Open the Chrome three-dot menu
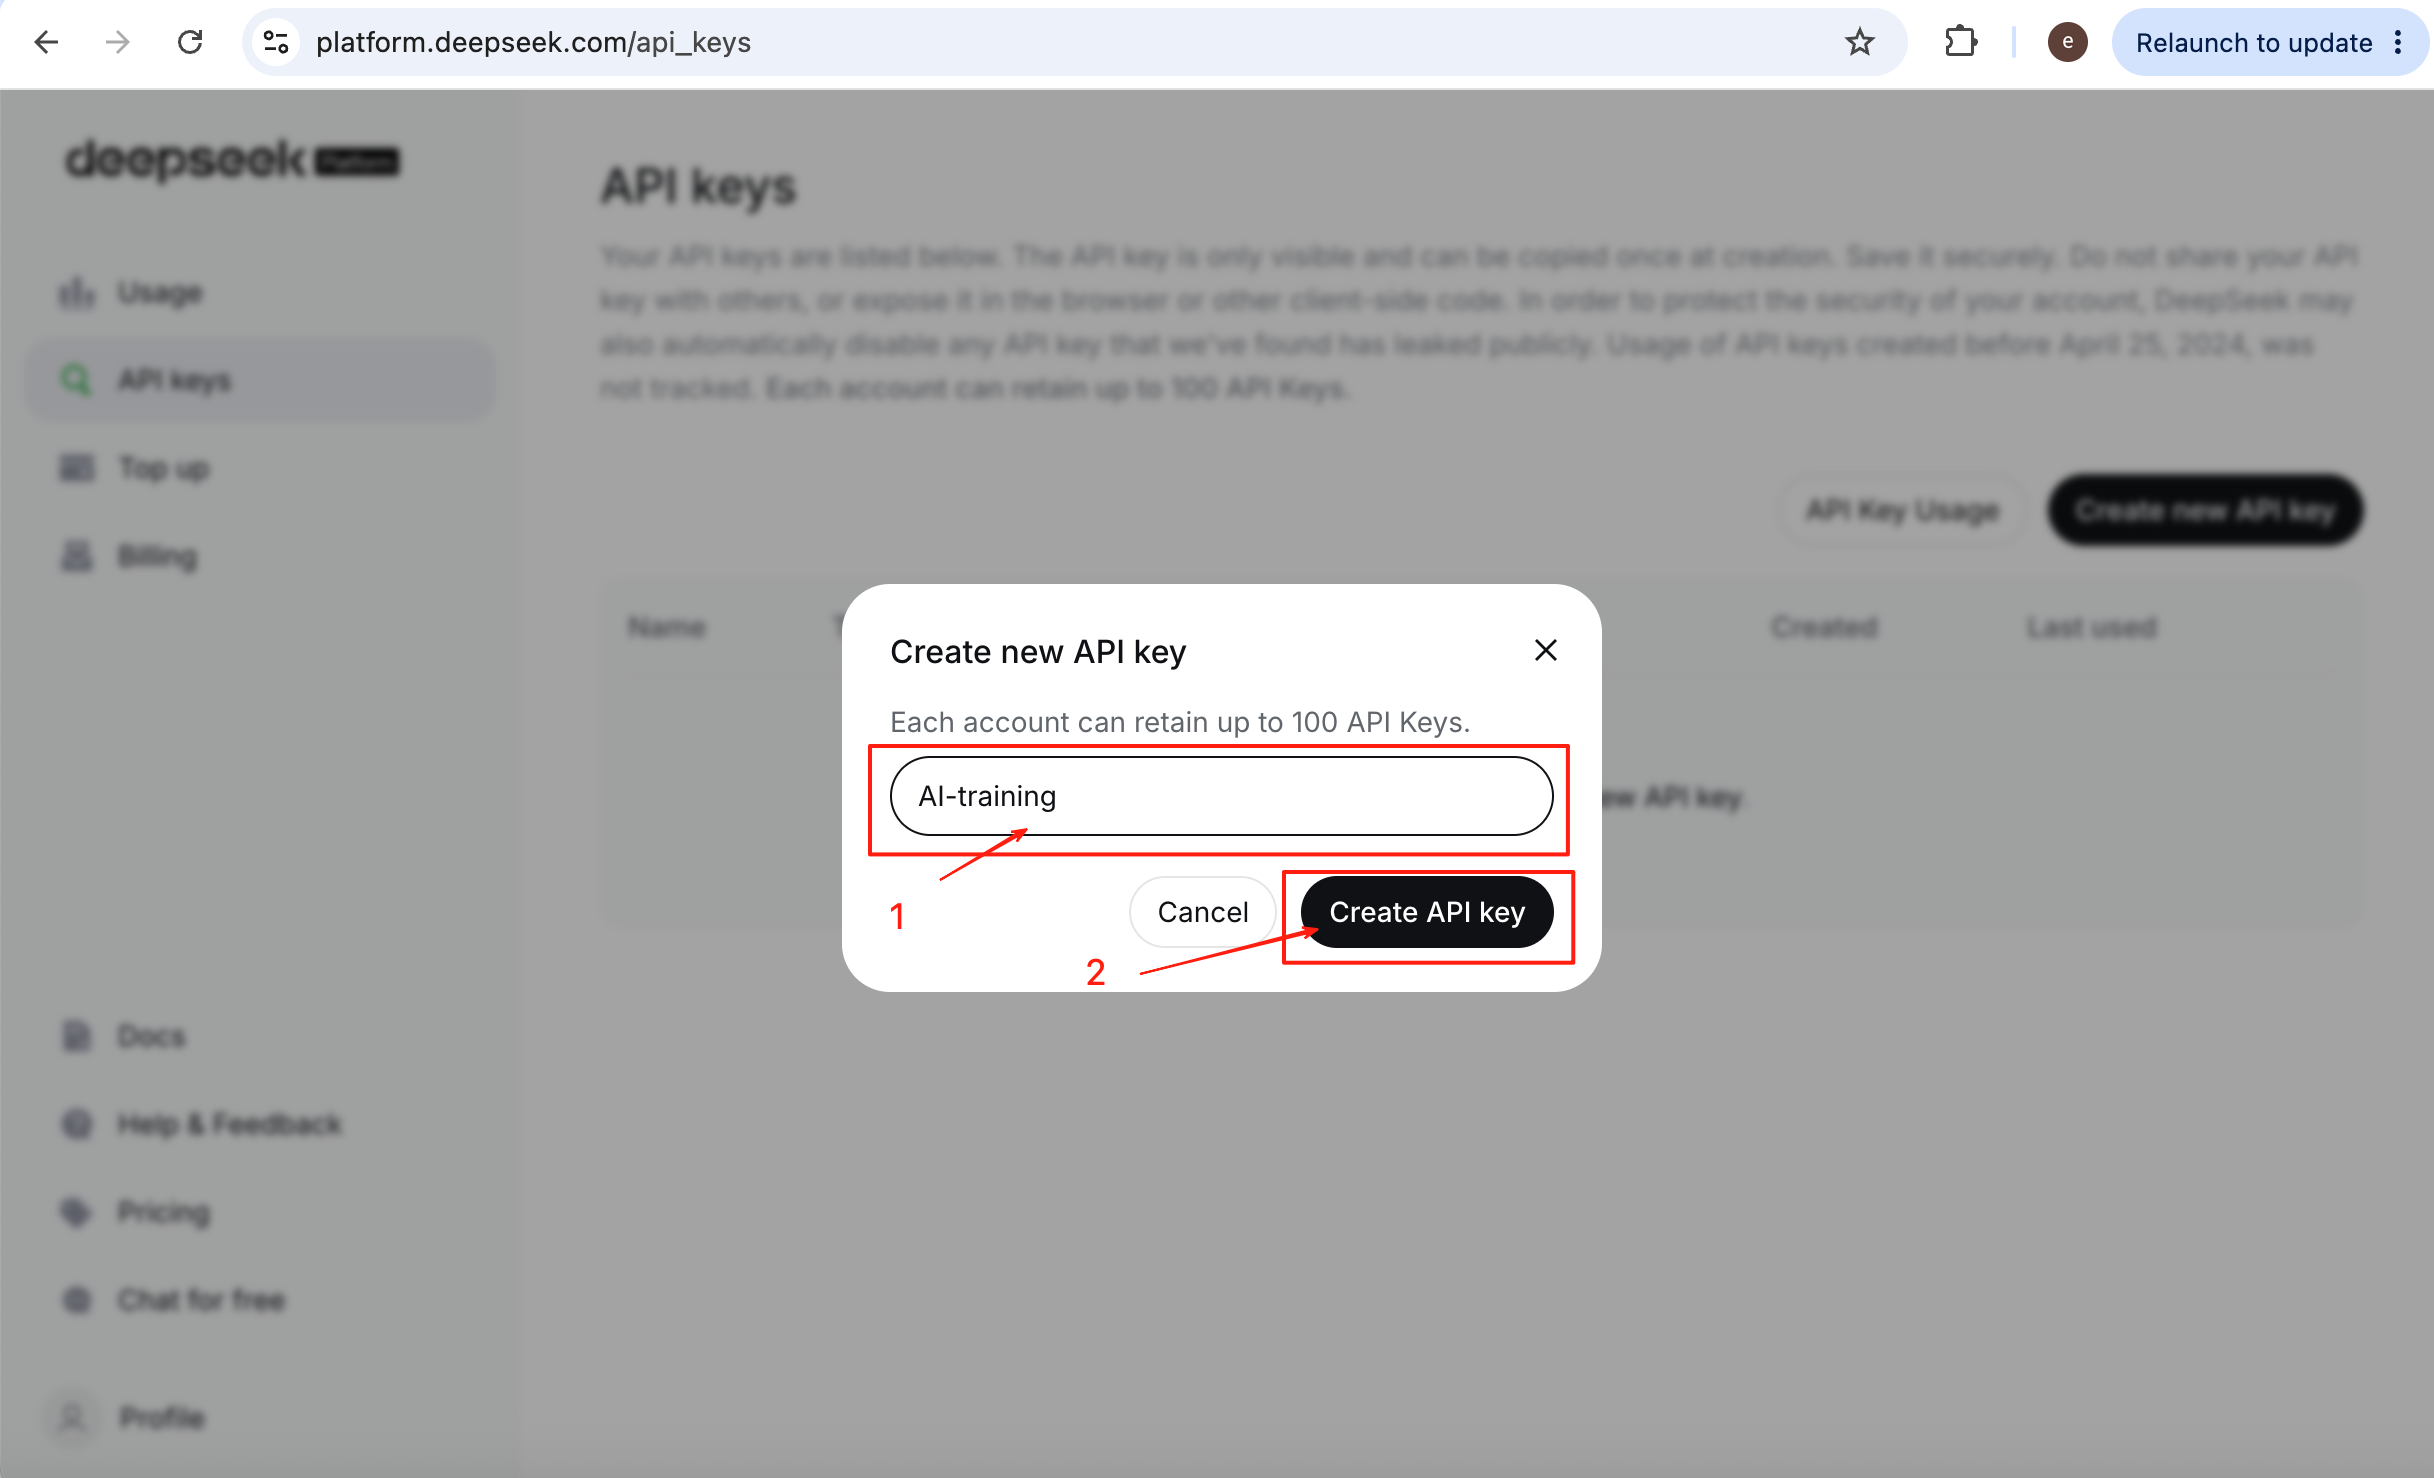 [2398, 42]
